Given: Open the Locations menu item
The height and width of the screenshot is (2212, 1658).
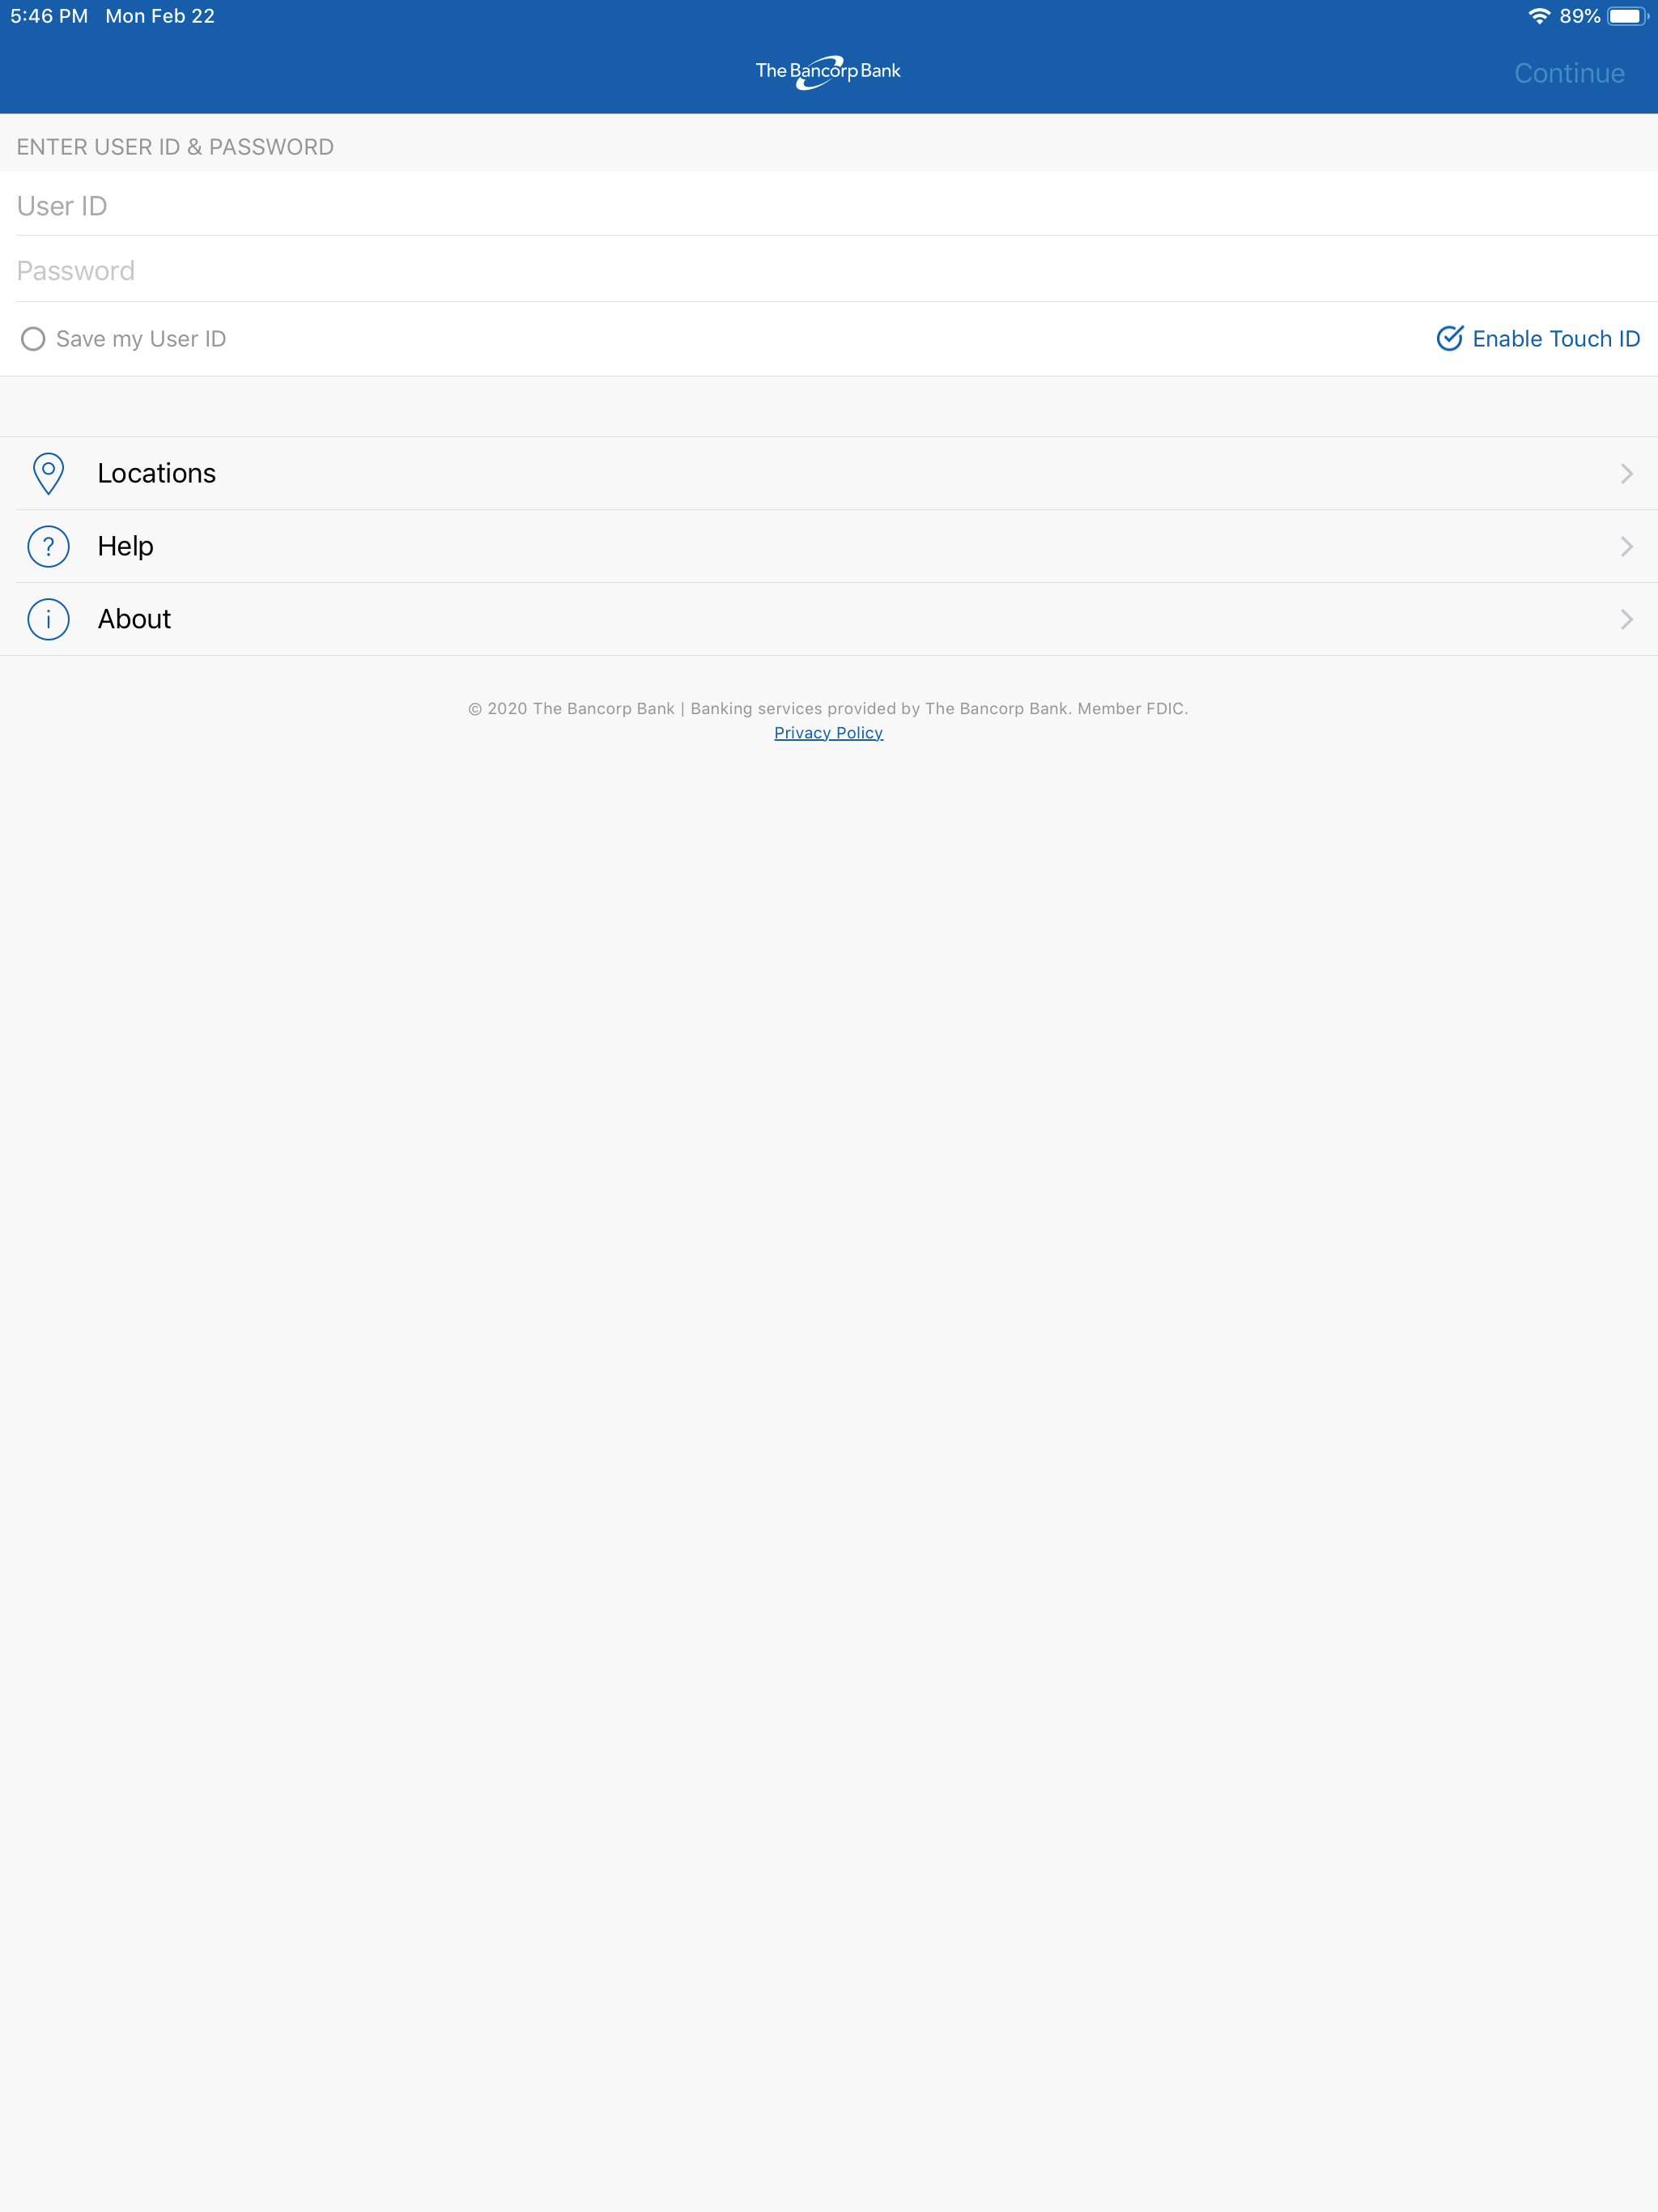Looking at the screenshot, I should point(157,473).
